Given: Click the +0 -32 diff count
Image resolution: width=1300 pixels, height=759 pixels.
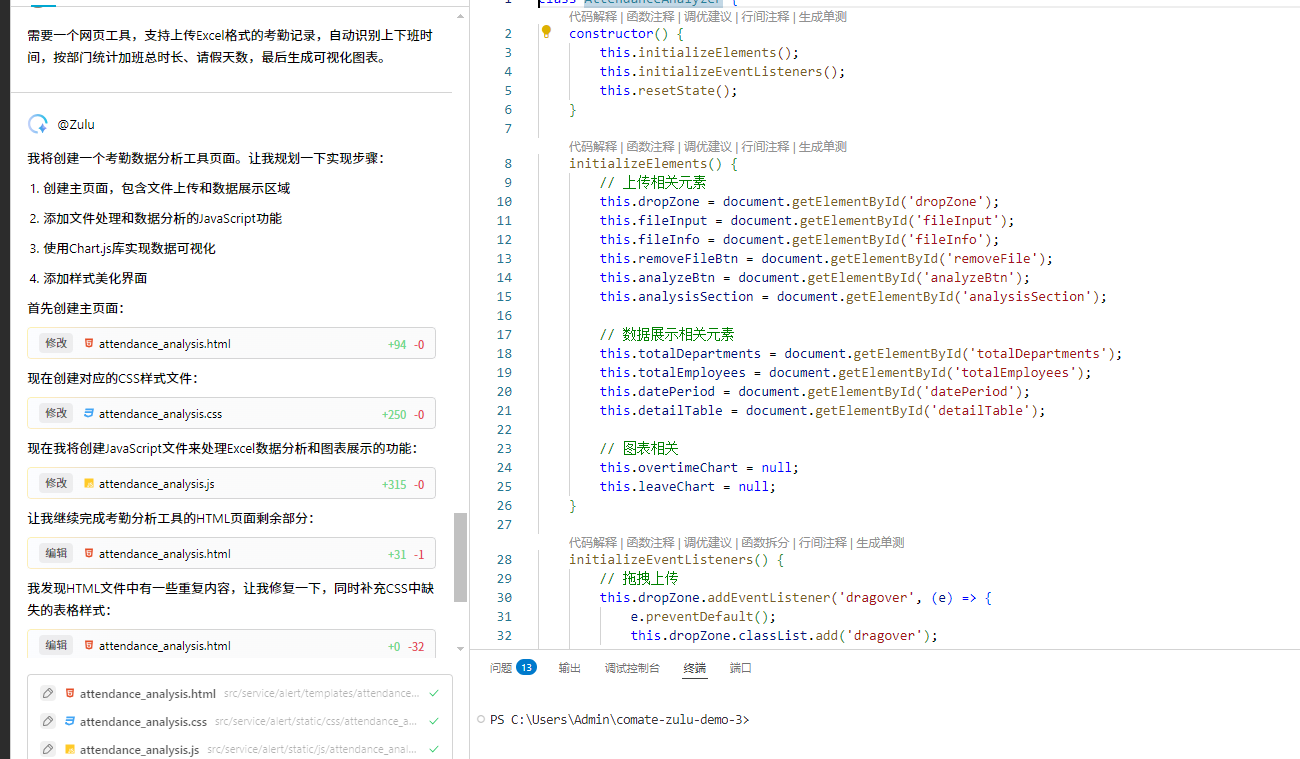Looking at the screenshot, I should coord(406,646).
